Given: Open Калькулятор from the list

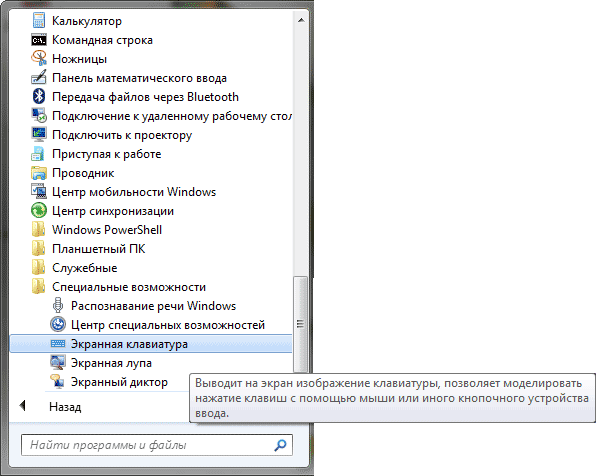Looking at the screenshot, I should click(87, 21).
